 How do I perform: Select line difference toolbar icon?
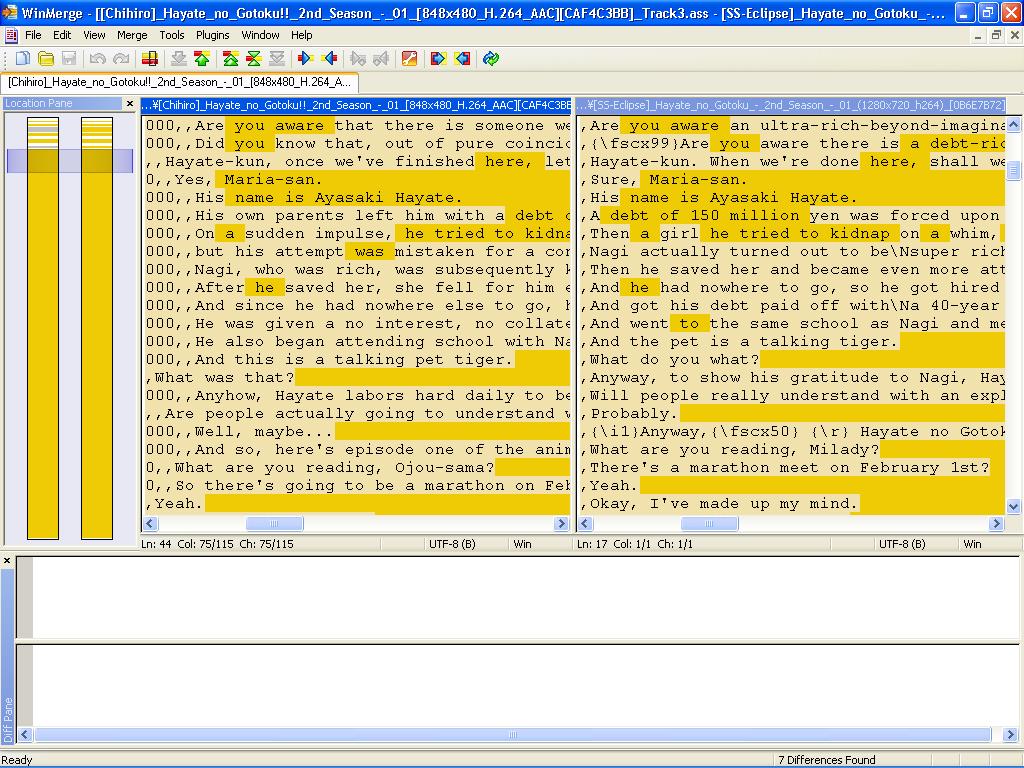pos(150,59)
